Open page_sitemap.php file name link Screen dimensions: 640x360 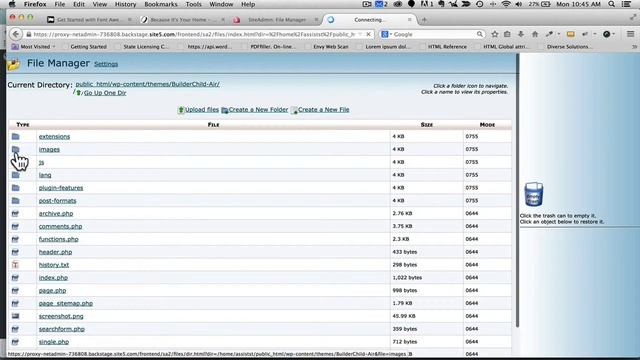coord(66,303)
